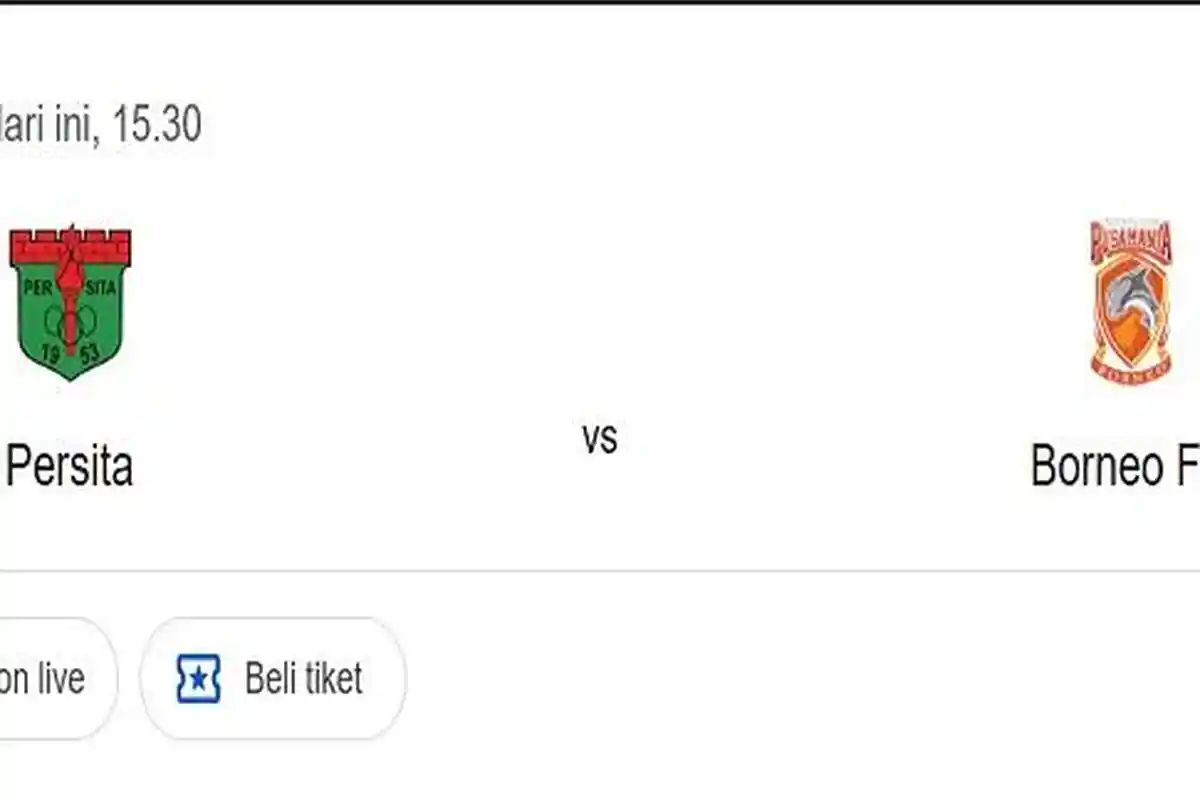Click the "tiket" label text
Image resolution: width=1200 pixels, height=800 pixels.
332,679
